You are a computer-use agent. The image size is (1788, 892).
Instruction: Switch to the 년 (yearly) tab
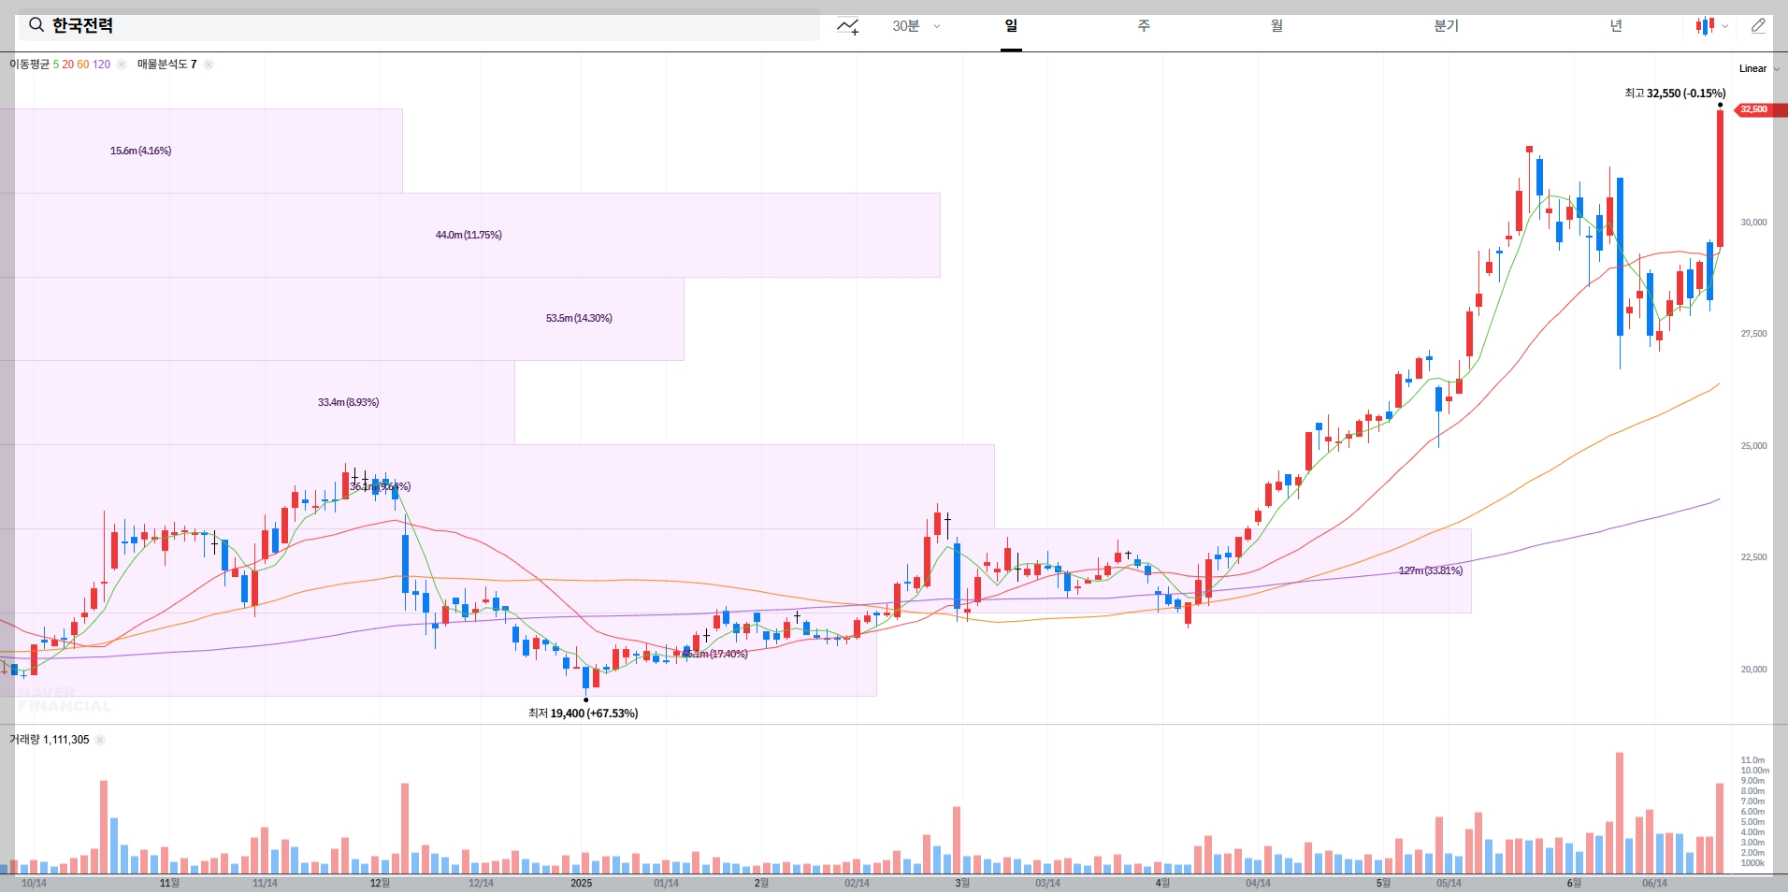1616,26
